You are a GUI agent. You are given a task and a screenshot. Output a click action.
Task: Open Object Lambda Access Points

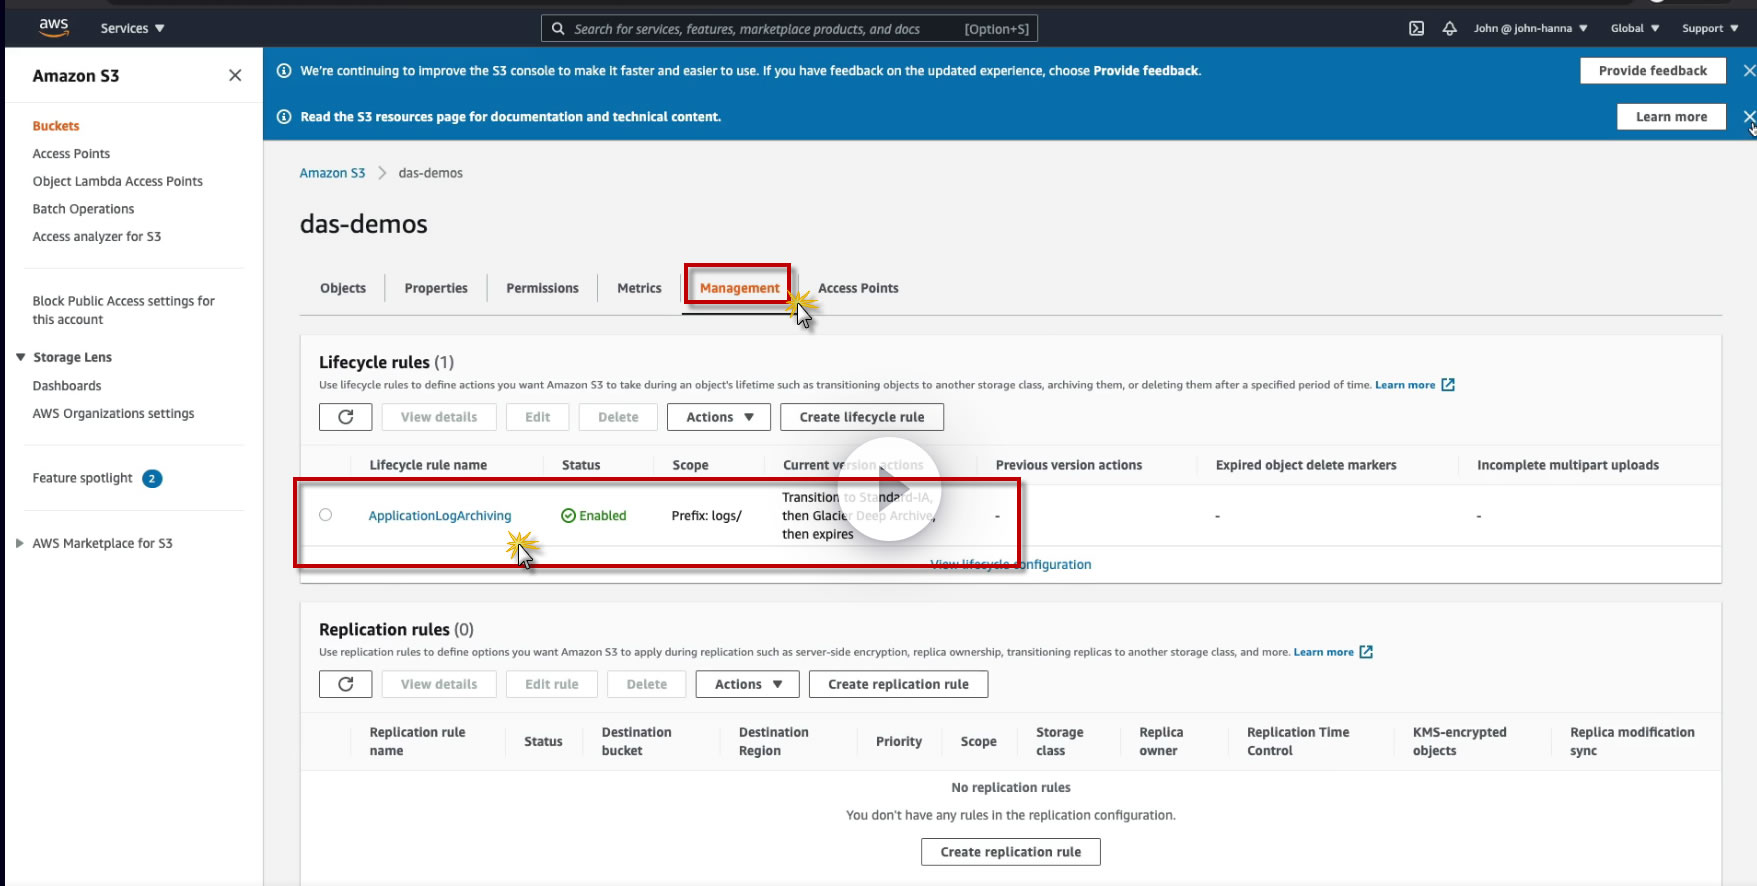118,181
